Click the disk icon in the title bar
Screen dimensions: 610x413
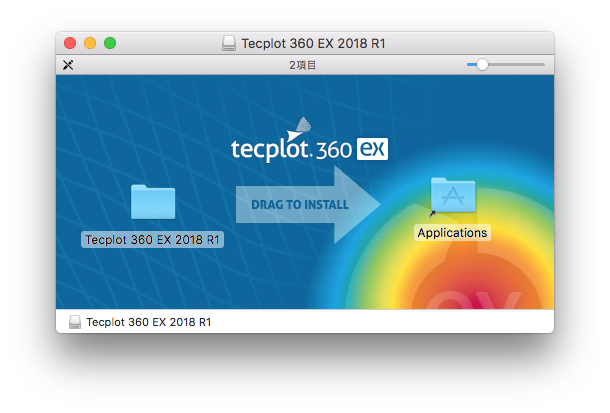click(229, 43)
